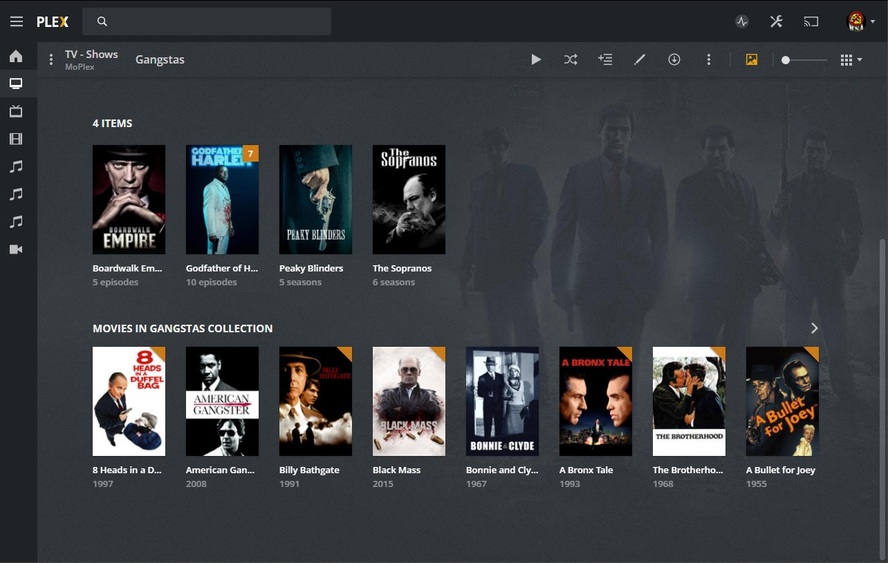
Task: Open A Bronx Tale poster
Action: coord(595,401)
